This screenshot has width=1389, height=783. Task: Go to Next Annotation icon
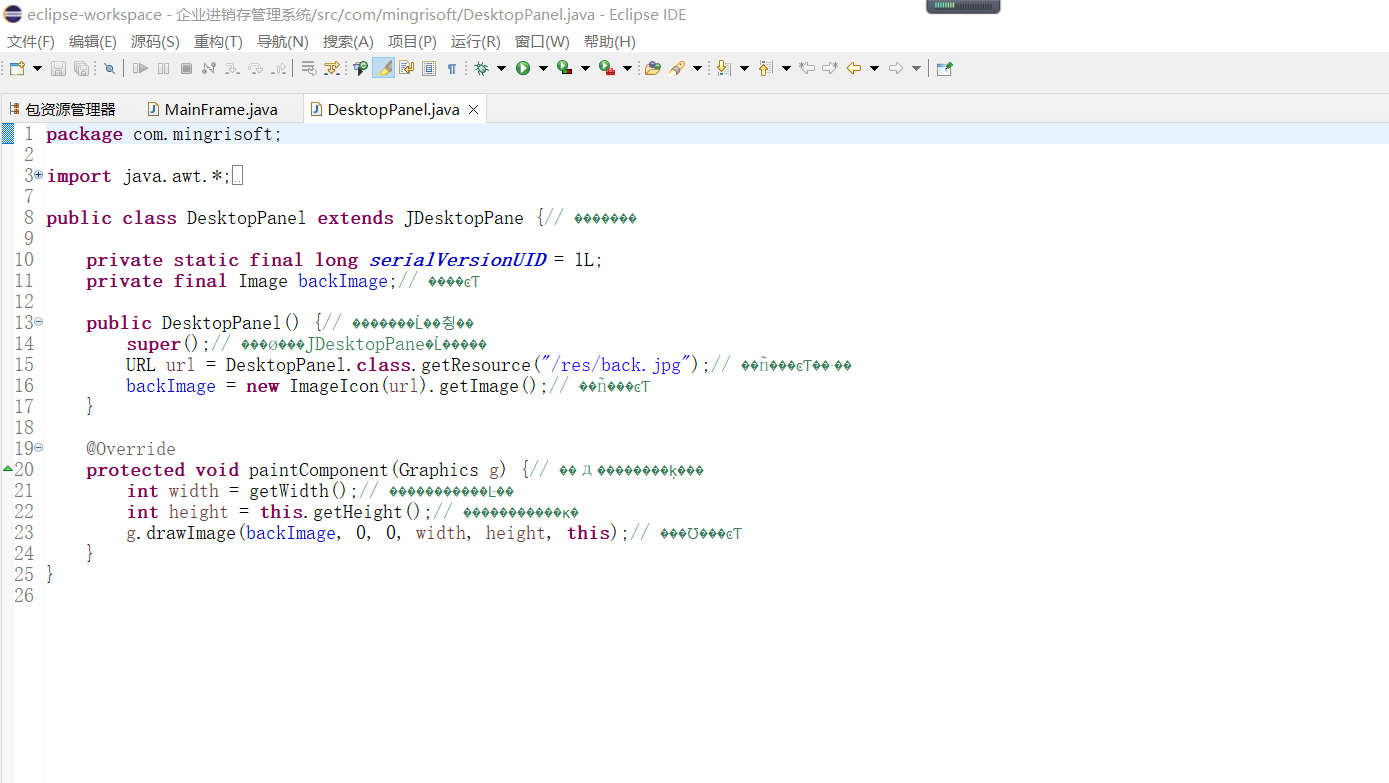724,68
